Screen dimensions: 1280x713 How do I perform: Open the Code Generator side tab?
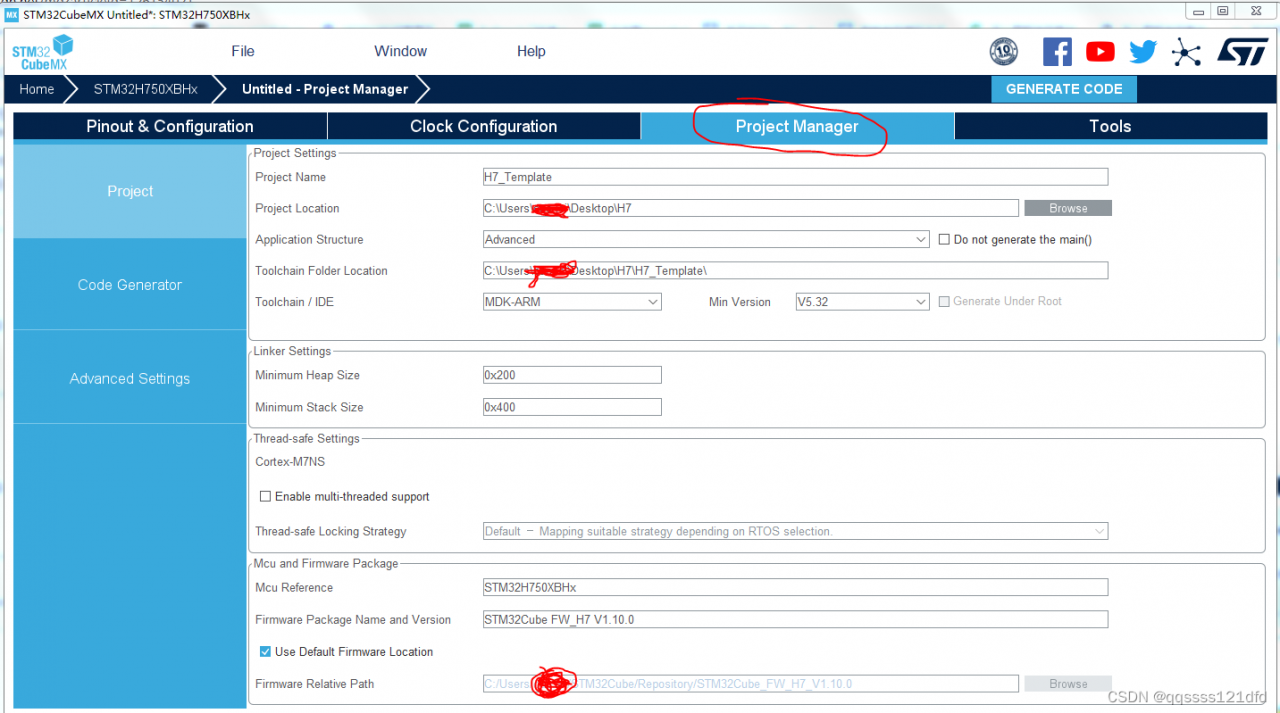click(x=130, y=285)
